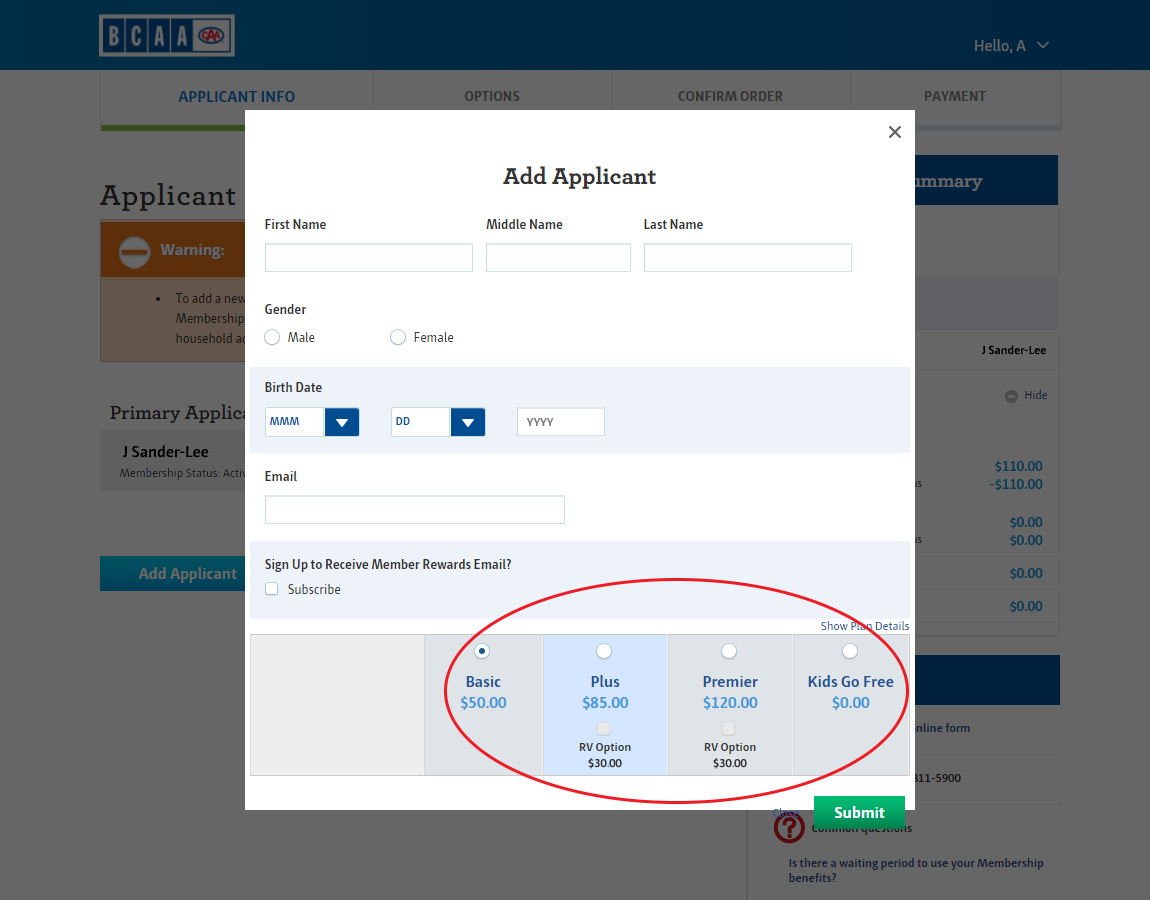Open the birth month MMM dropdown
The width and height of the screenshot is (1150, 900).
pyautogui.click(x=341, y=422)
